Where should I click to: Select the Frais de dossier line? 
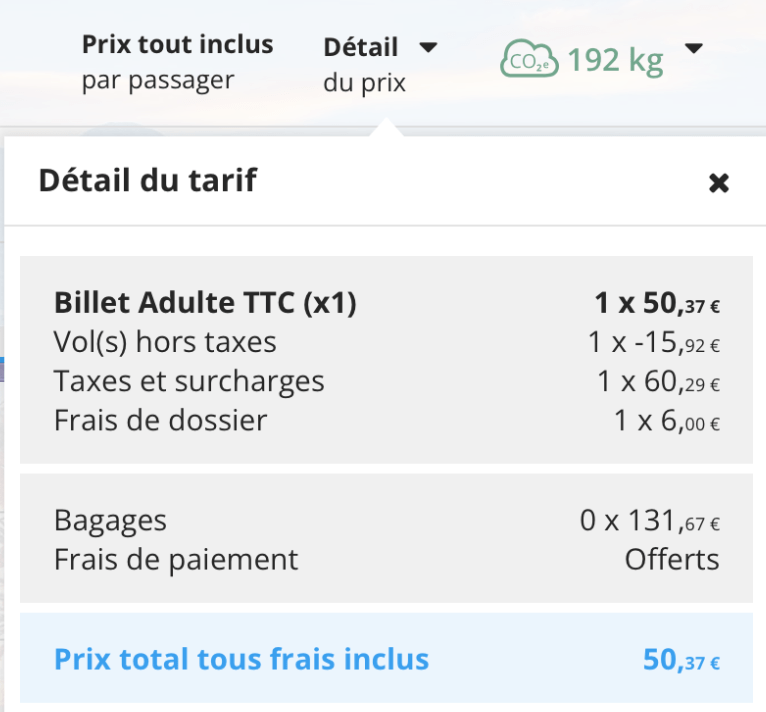click(160, 420)
